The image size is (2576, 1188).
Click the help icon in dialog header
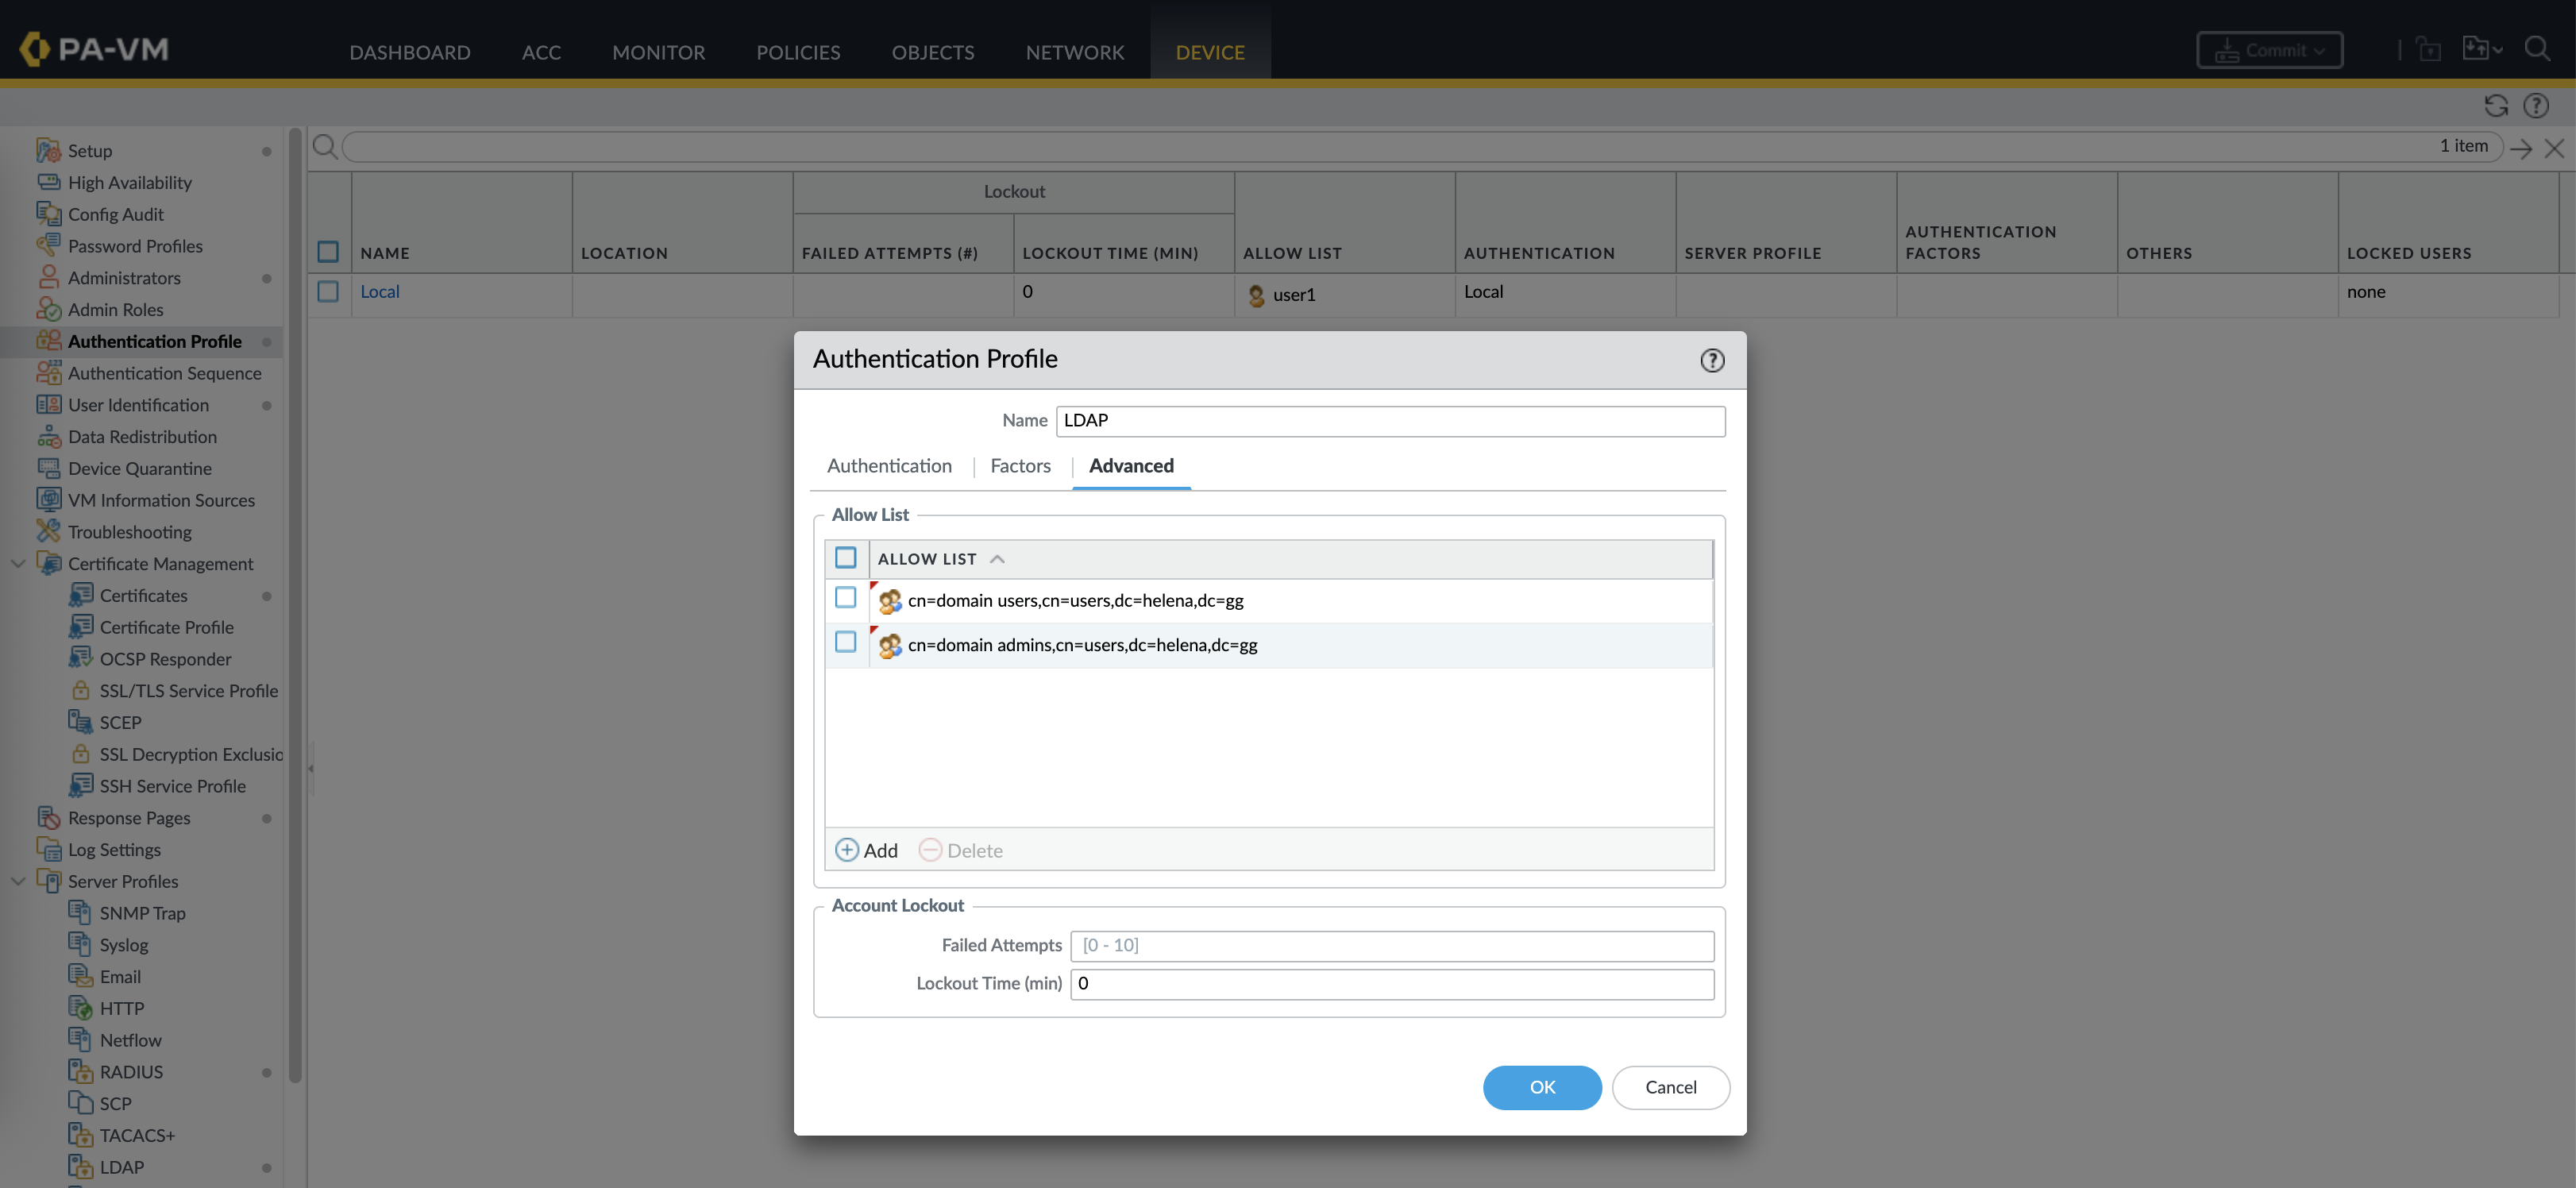tap(1712, 360)
